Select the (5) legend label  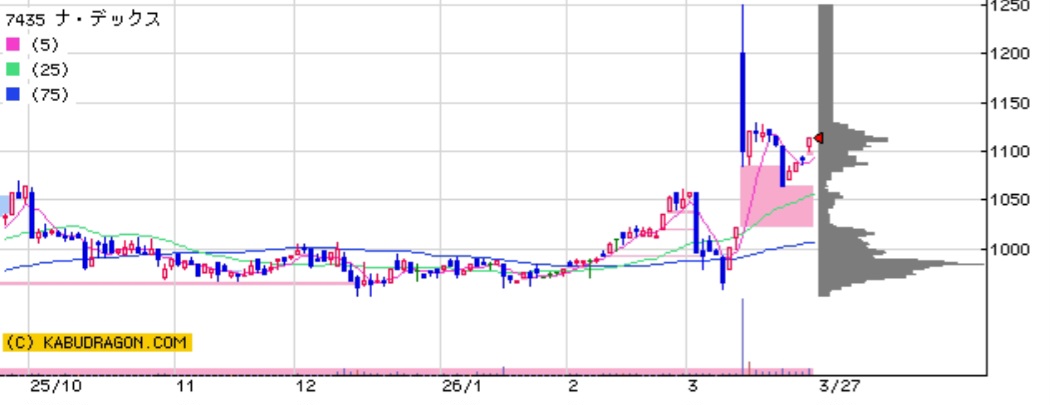click(x=45, y=45)
